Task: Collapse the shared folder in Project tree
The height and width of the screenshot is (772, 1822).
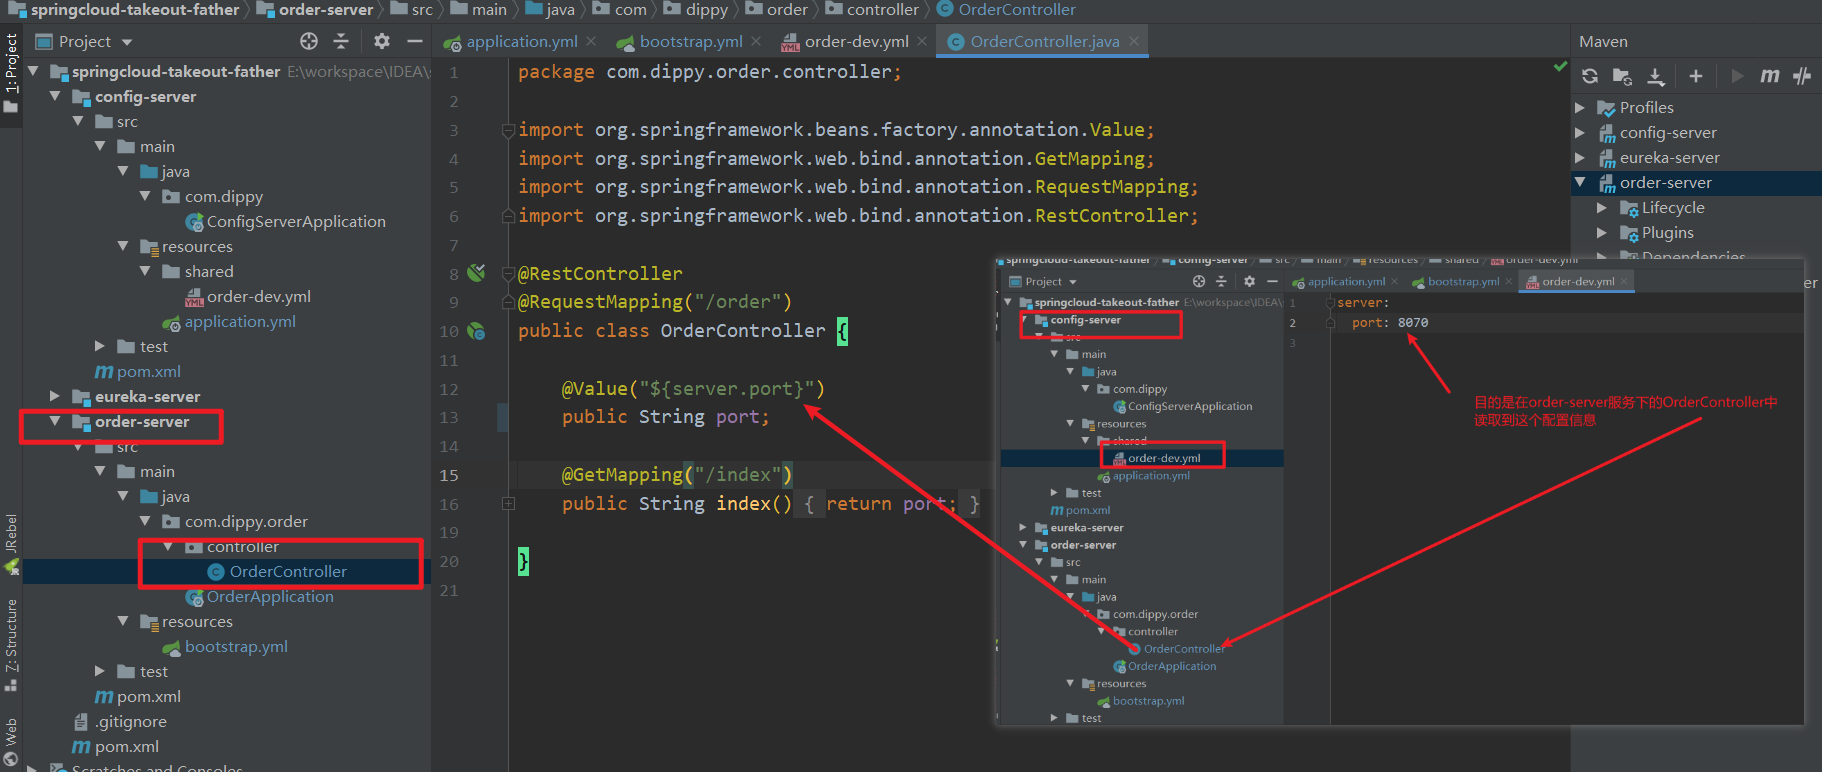Action: pyautogui.click(x=145, y=271)
